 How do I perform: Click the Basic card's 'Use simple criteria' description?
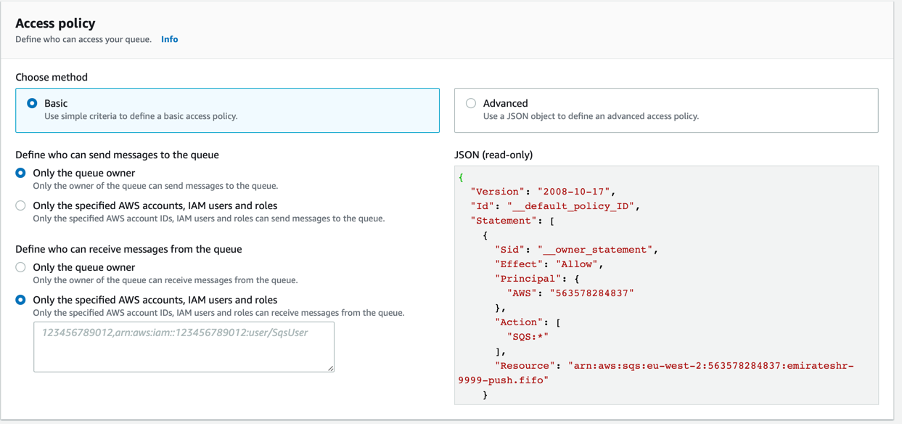(x=141, y=116)
